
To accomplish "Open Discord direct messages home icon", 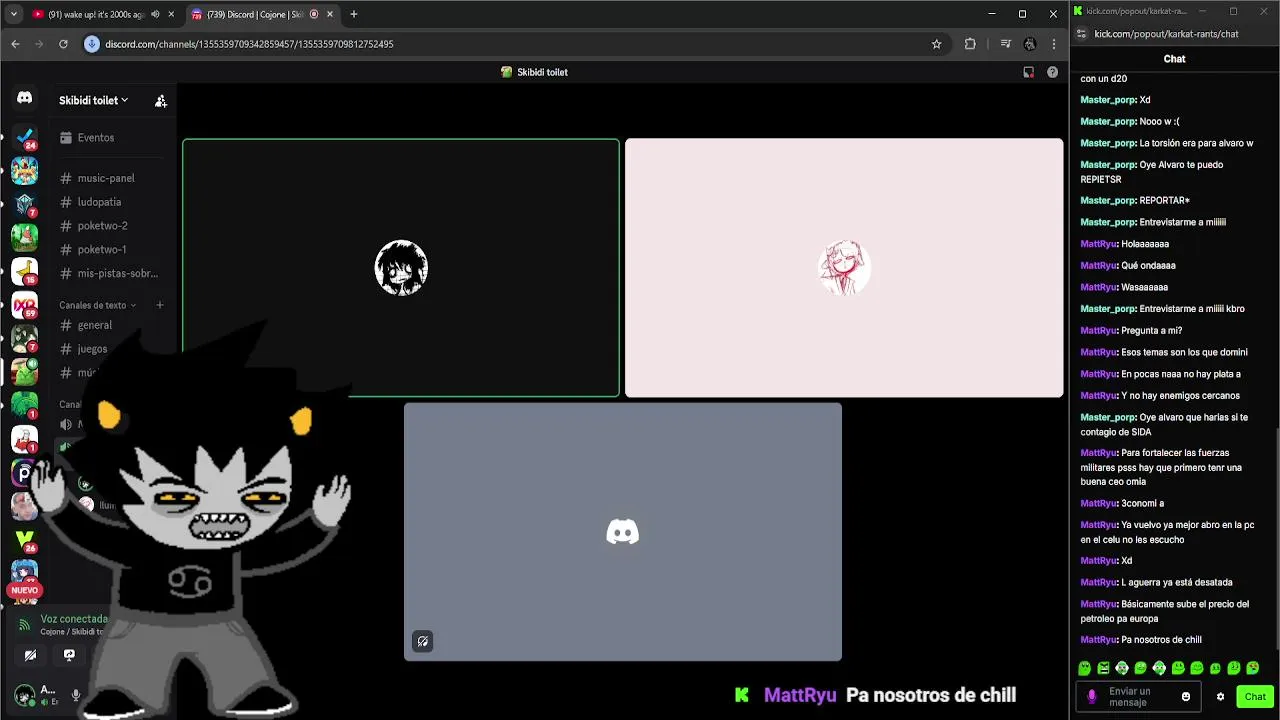I will click(x=24, y=98).
